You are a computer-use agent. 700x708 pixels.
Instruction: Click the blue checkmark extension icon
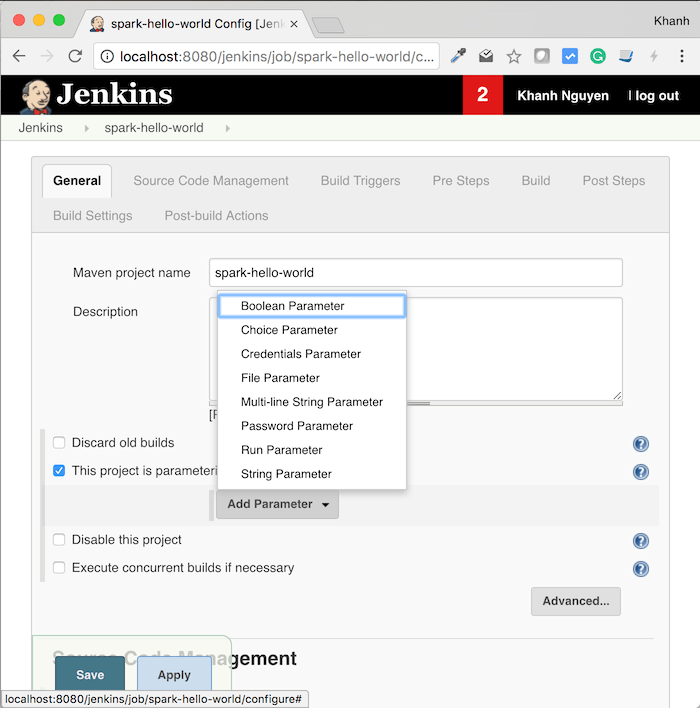pyautogui.click(x=570, y=56)
